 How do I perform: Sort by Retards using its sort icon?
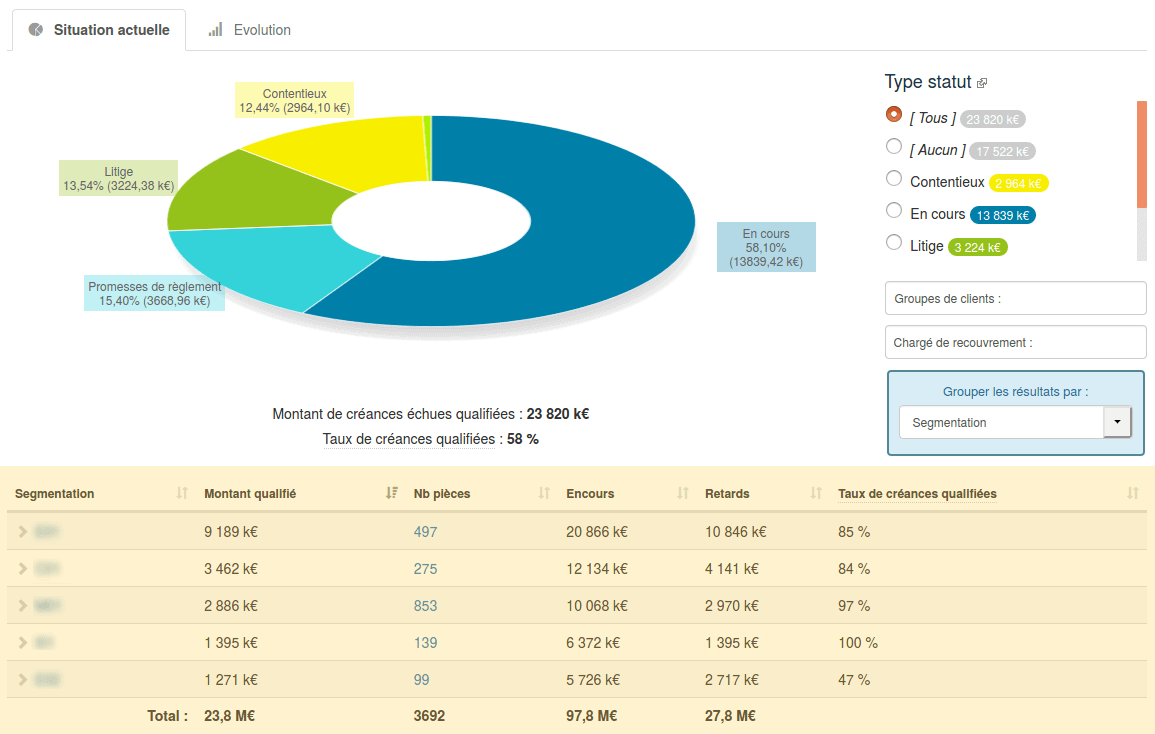point(816,493)
